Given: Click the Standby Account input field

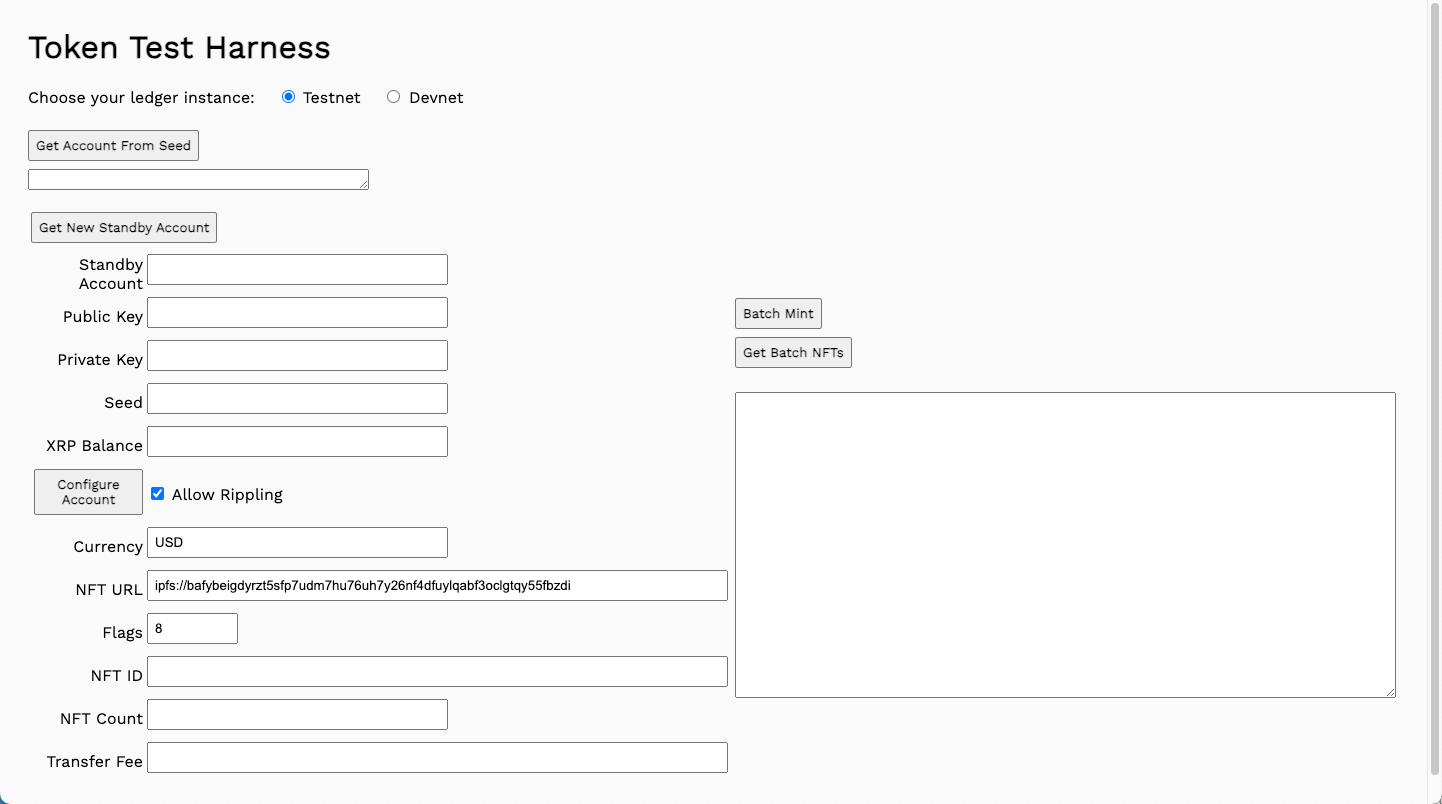Looking at the screenshot, I should click(297, 270).
